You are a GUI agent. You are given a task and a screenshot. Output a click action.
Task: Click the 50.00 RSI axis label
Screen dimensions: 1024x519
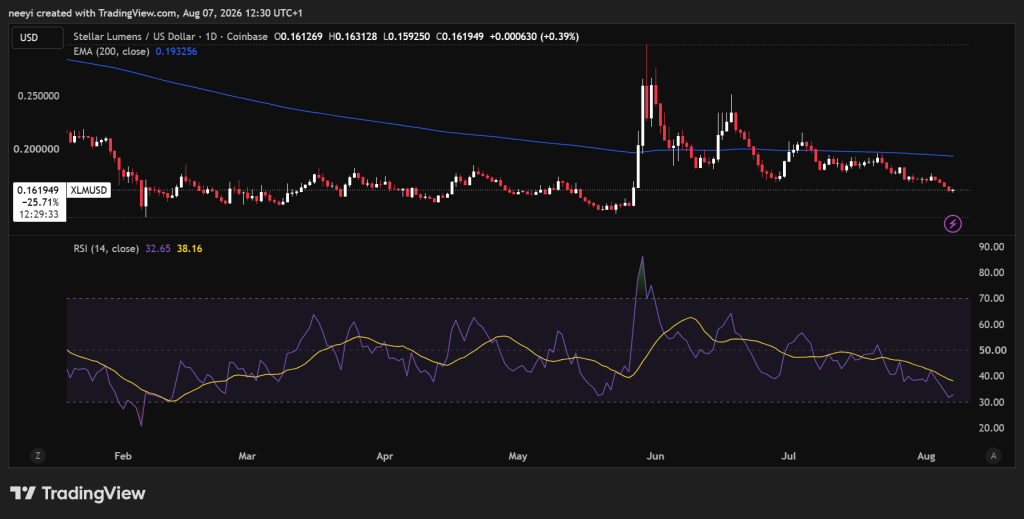[991, 351]
